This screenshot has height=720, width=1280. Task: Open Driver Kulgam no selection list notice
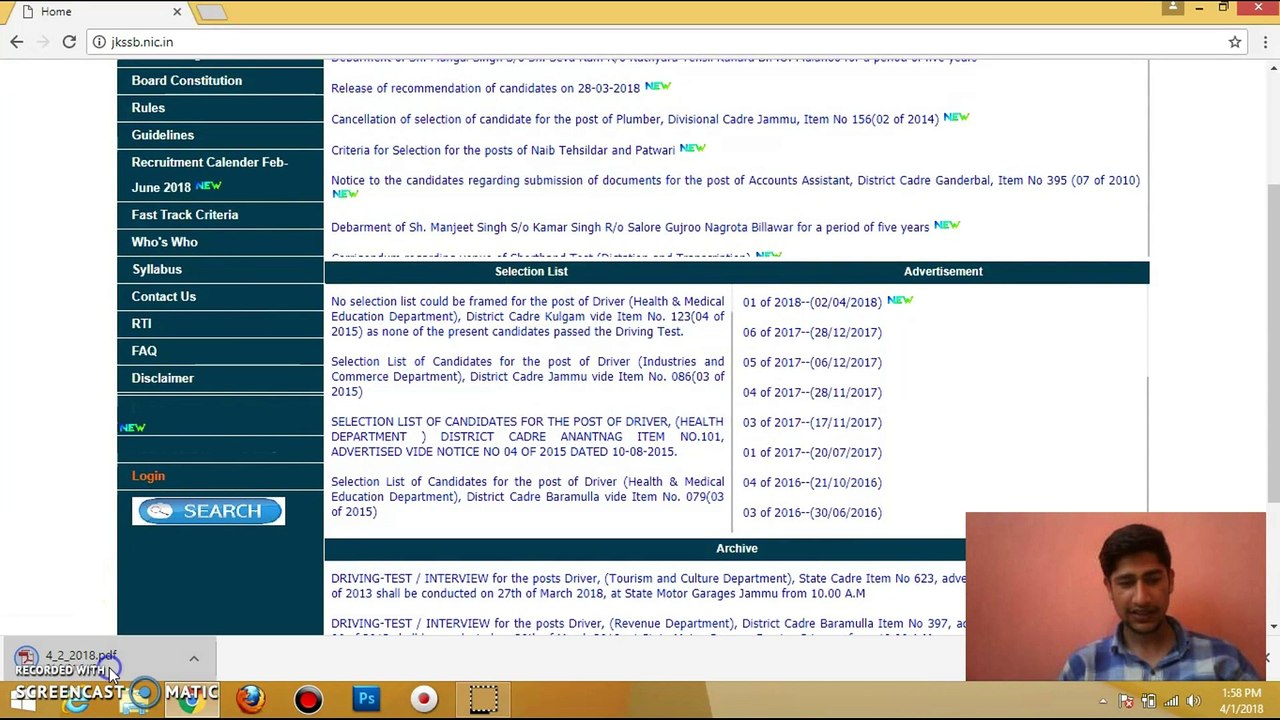(527, 316)
